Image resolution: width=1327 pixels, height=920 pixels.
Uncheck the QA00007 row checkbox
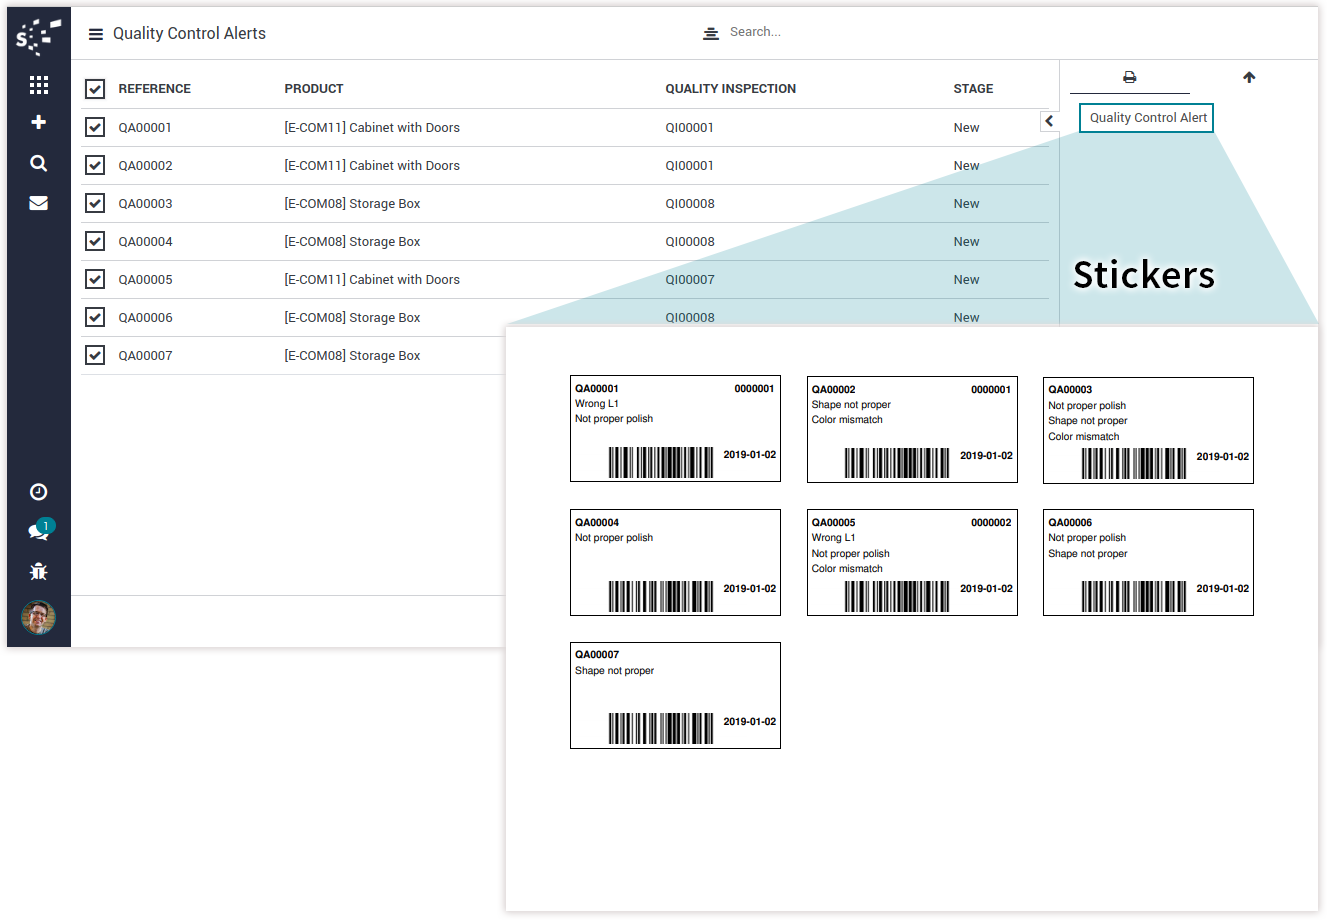tap(95, 355)
